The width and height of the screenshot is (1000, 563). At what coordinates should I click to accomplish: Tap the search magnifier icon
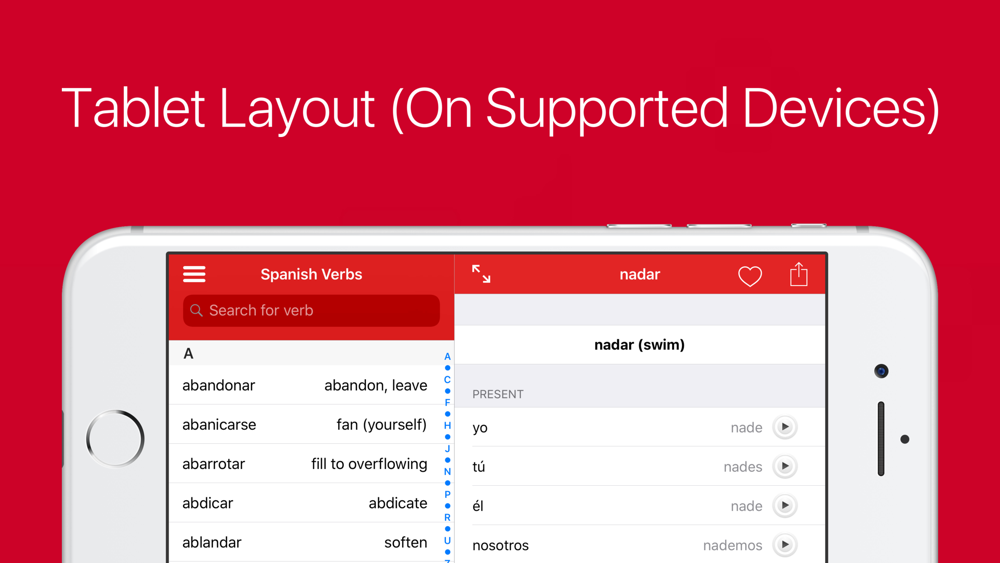[196, 311]
